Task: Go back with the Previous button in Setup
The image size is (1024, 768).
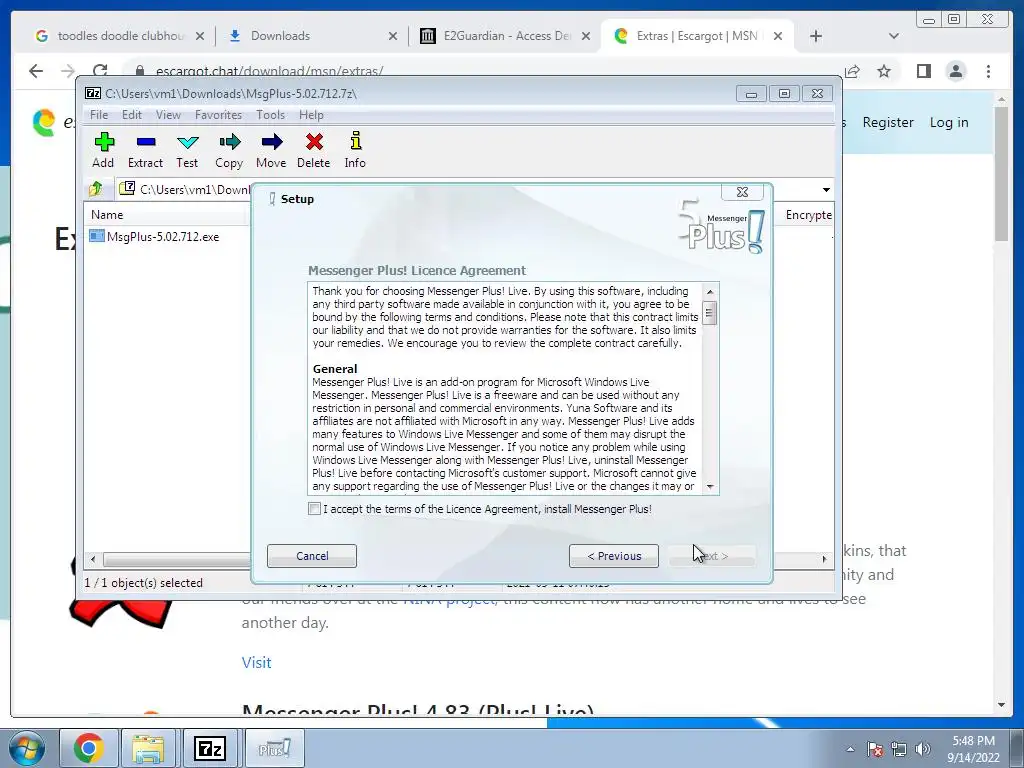Action: click(614, 556)
